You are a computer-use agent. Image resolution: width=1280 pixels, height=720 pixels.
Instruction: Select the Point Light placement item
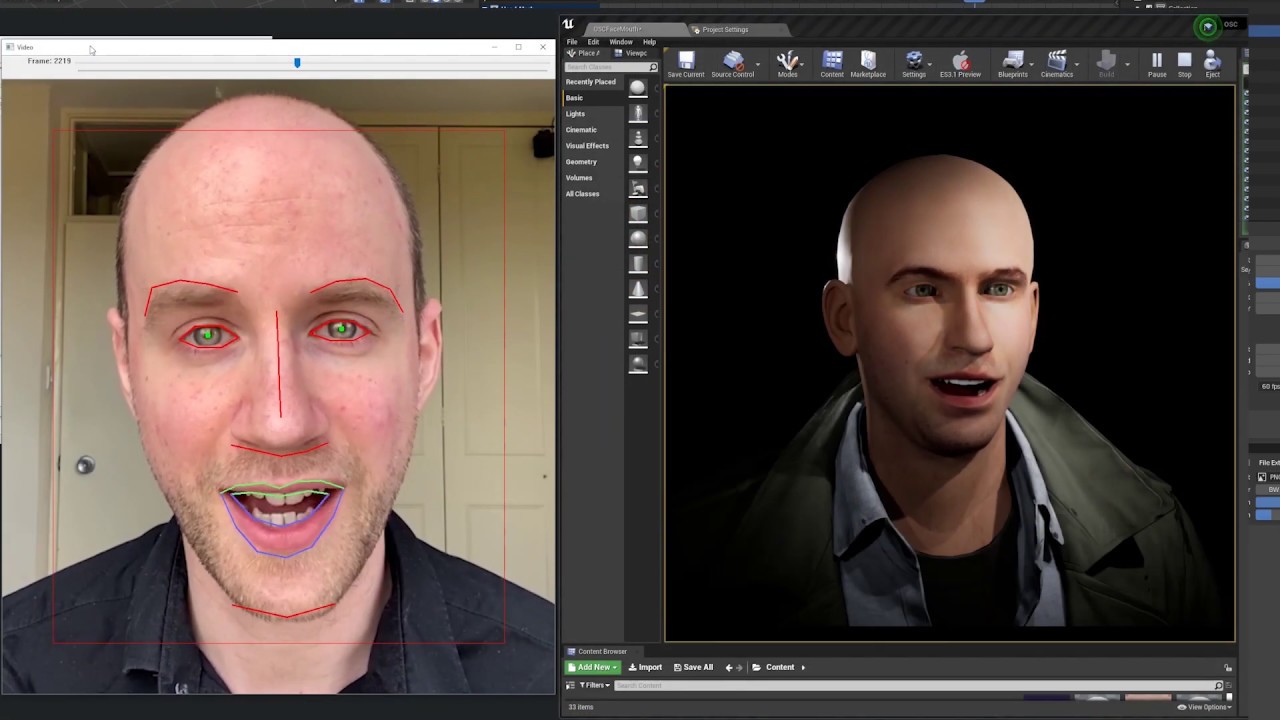pyautogui.click(x=638, y=163)
